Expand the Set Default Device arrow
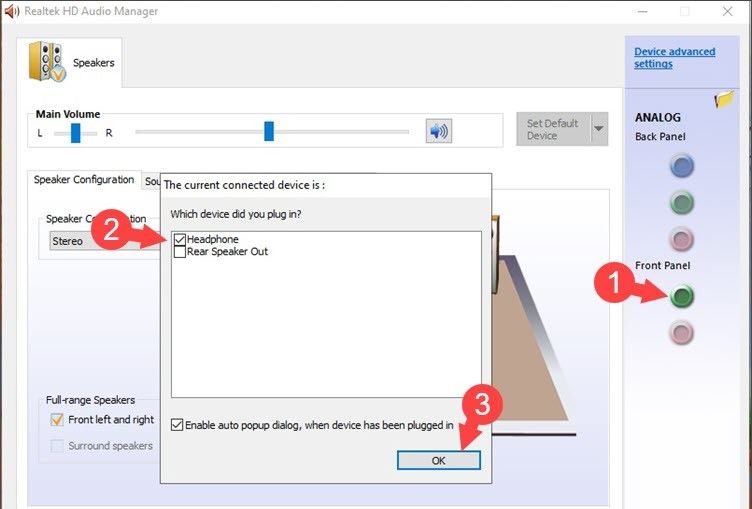The image size is (752, 509). click(599, 129)
